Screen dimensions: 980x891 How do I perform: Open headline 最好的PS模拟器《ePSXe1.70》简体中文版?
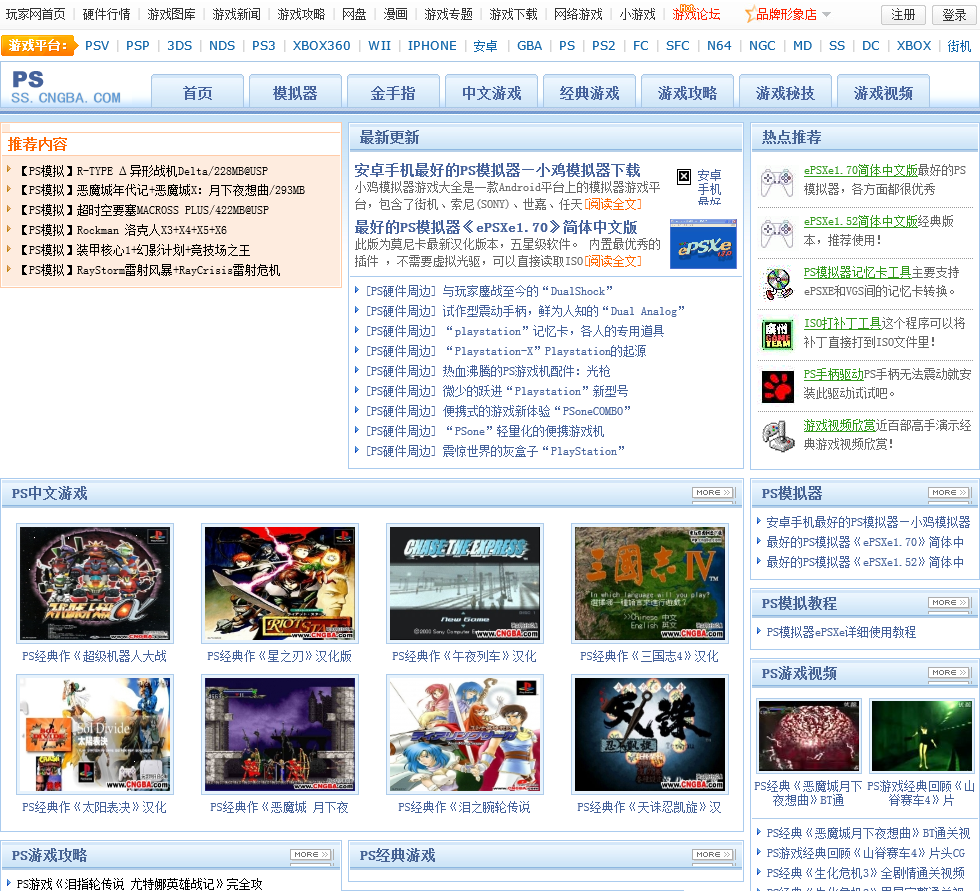[x=496, y=227]
